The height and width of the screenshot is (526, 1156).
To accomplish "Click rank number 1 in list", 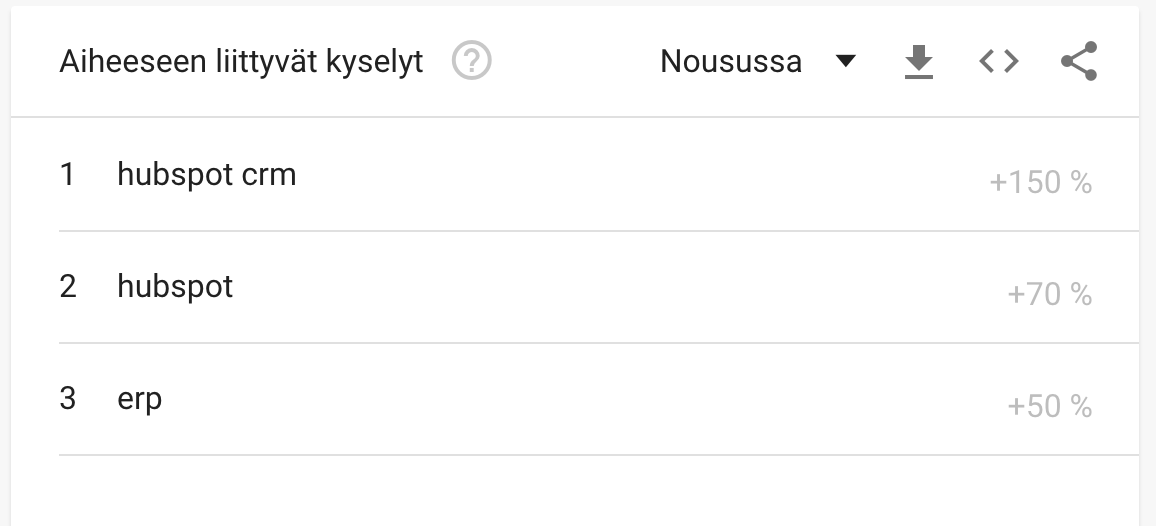I will click(x=67, y=175).
